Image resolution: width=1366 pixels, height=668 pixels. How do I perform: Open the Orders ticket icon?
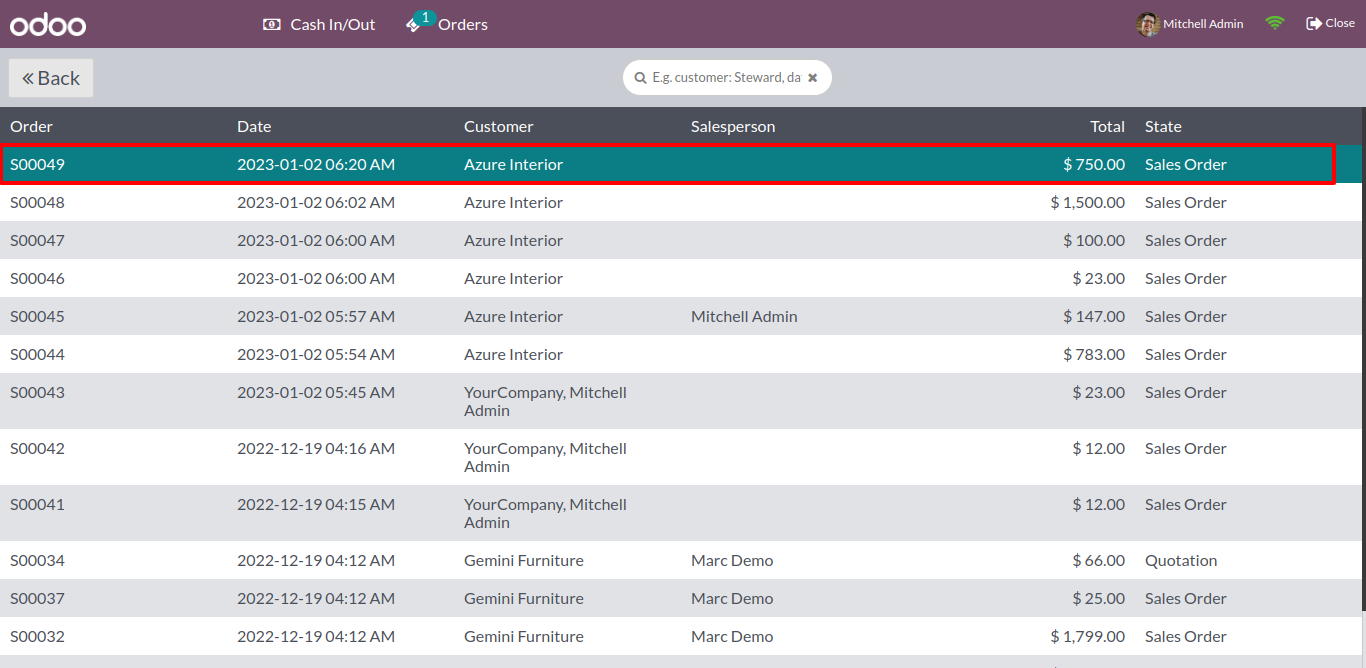tap(414, 25)
